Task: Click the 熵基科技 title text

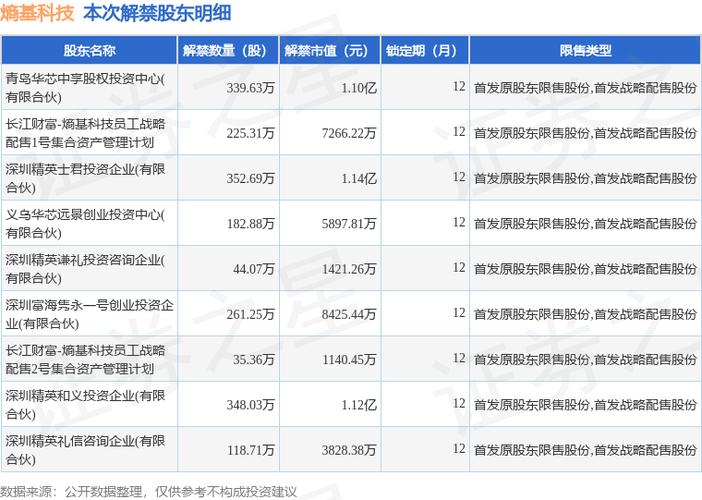Action: click(x=37, y=13)
